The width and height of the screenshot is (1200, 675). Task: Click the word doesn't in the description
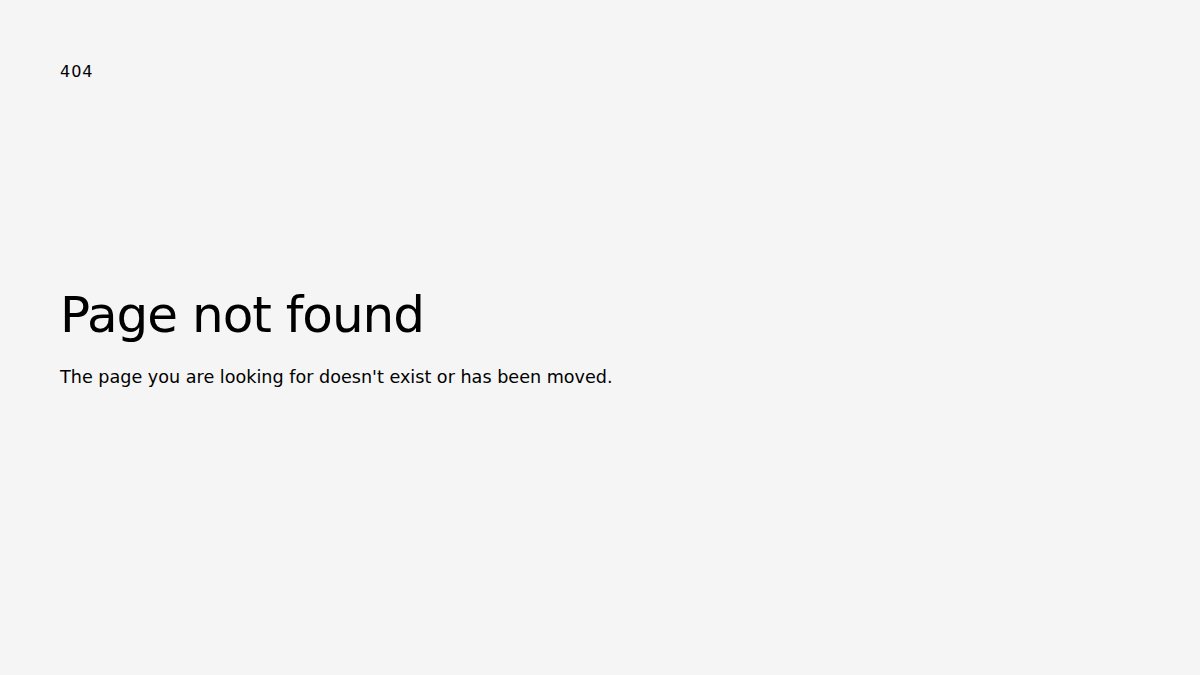coord(351,377)
